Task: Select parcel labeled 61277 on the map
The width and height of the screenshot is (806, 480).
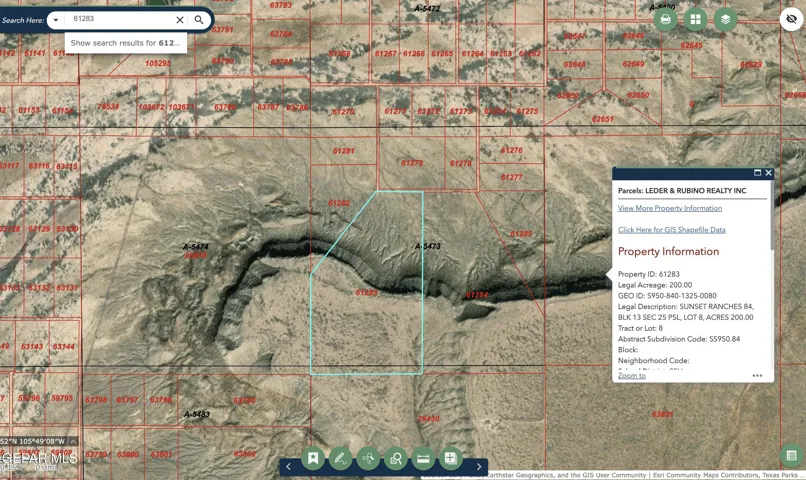Action: tap(511, 177)
